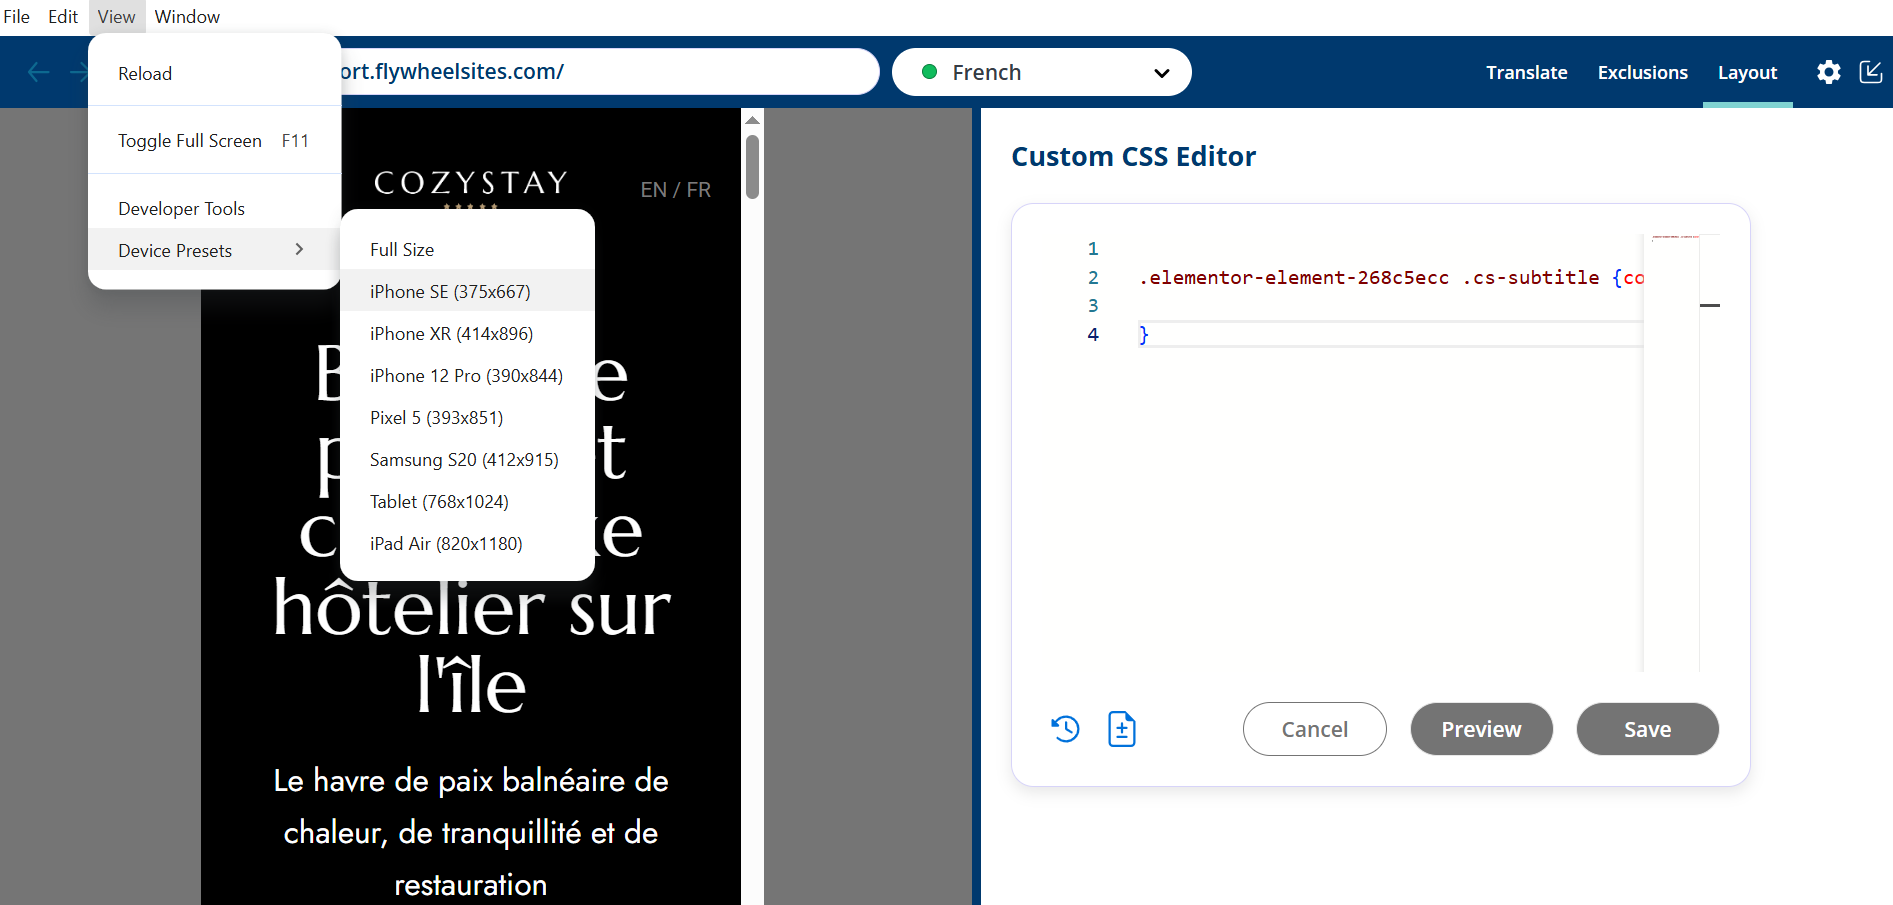Open the settings gear icon
This screenshot has height=905, width=1893.
tap(1828, 72)
